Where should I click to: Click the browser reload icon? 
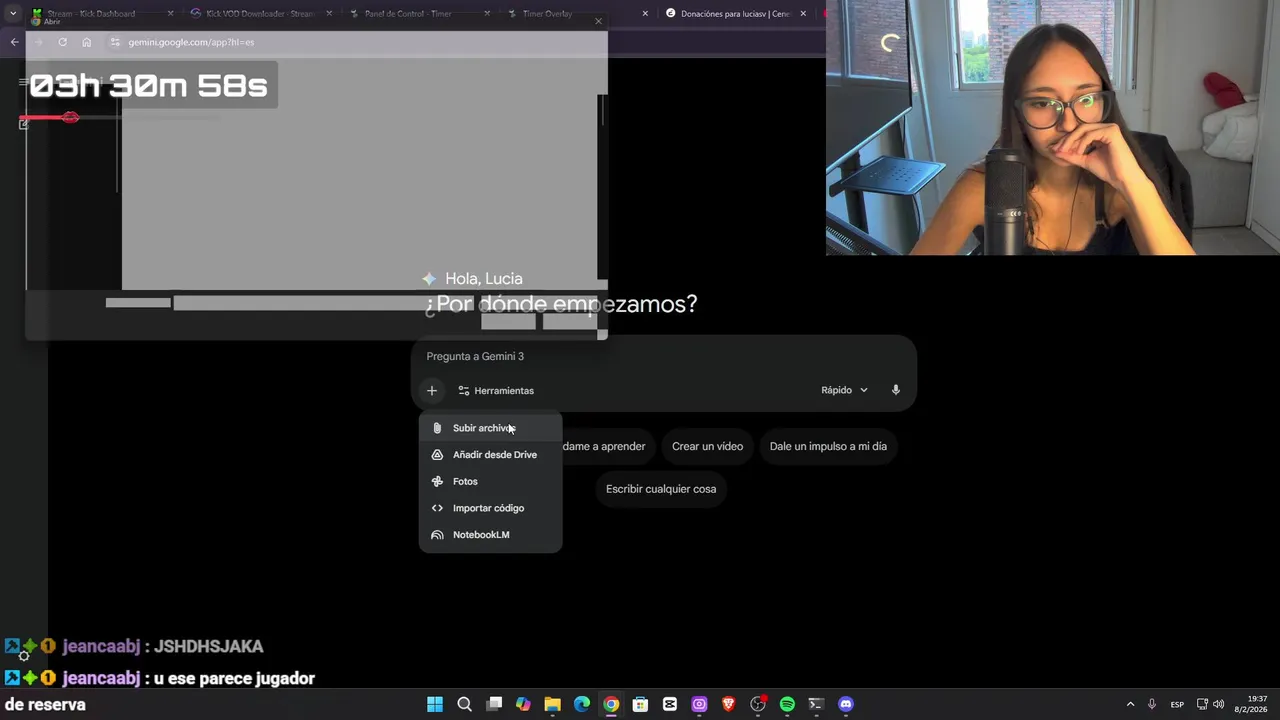tap(62, 42)
